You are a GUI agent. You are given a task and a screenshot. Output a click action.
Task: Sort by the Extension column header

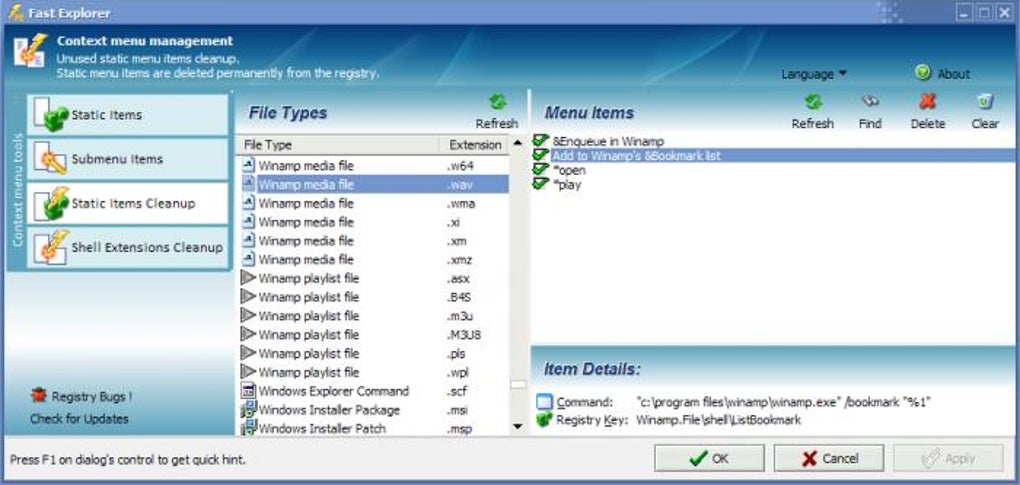click(475, 145)
